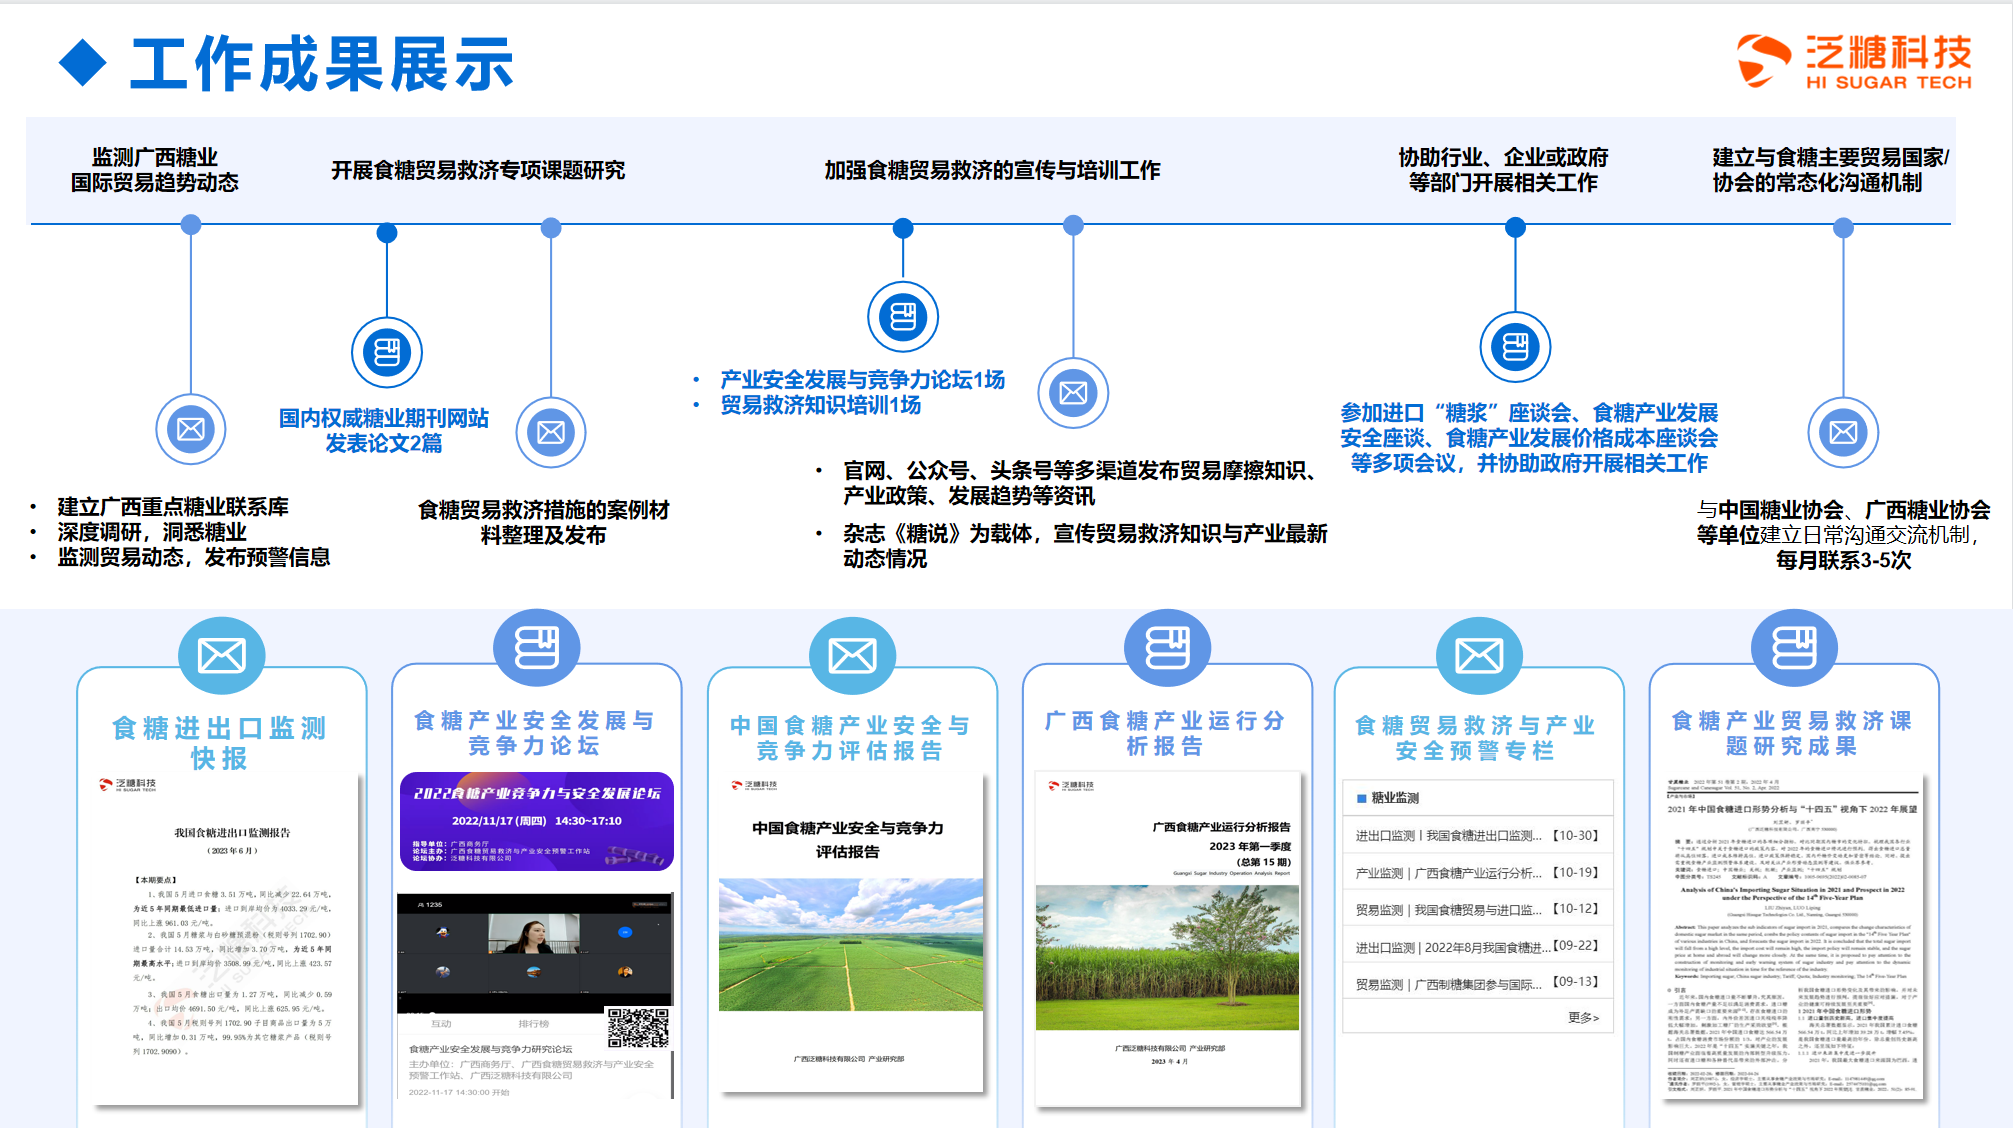Viewport: 2013px width, 1128px height.
Task: Click news icon above 产业安全发展与竞争力论坛1场 bullet
Action: pyautogui.click(x=902, y=317)
